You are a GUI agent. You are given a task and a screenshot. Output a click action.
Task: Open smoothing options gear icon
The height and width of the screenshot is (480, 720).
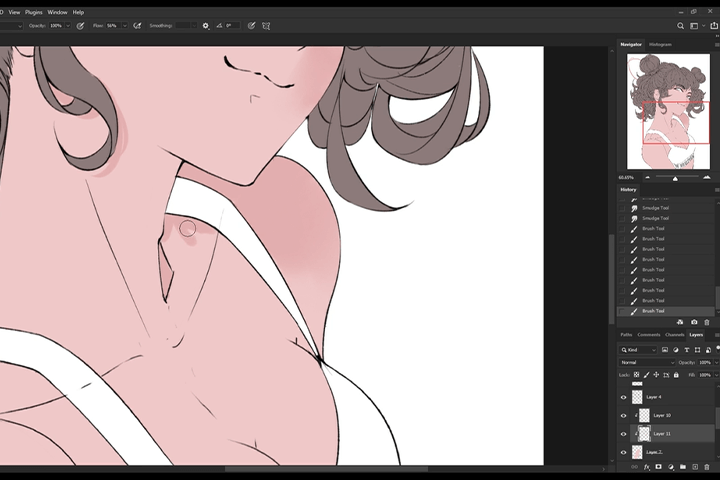pos(206,26)
